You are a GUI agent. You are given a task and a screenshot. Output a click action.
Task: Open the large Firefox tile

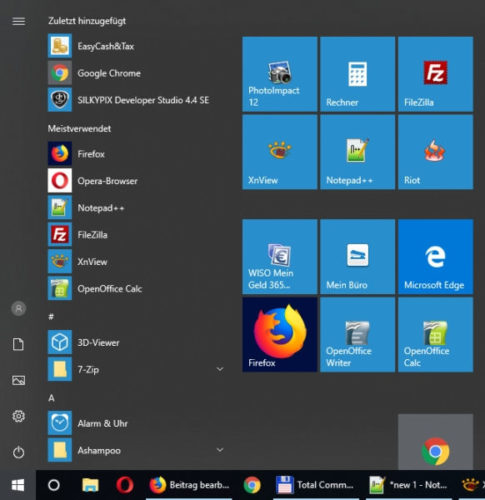tap(280, 335)
